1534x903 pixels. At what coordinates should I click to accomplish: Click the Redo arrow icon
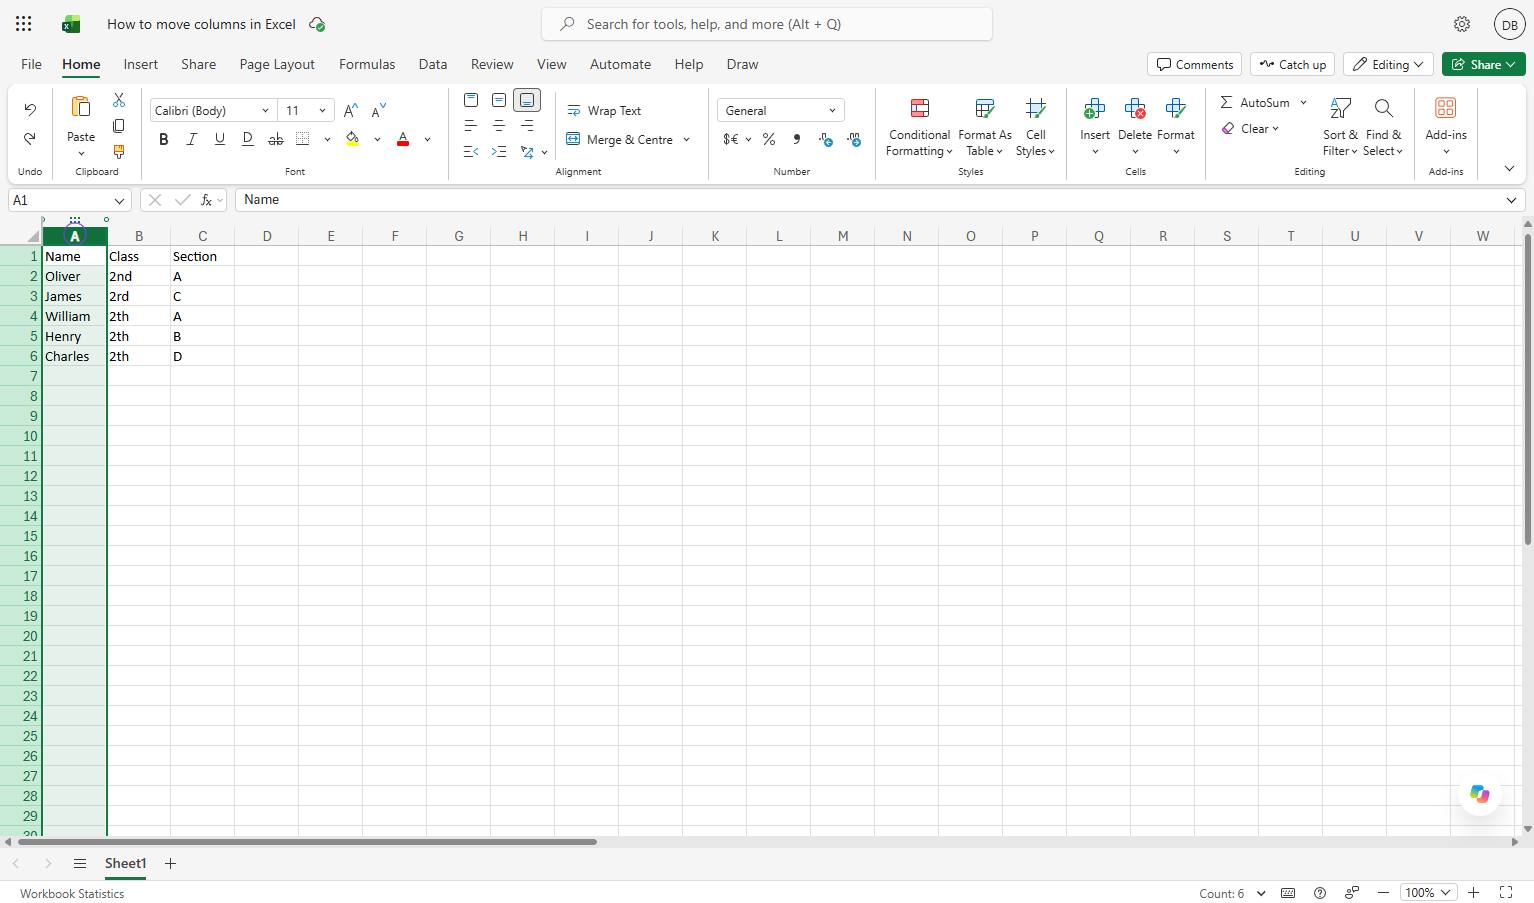(x=30, y=139)
